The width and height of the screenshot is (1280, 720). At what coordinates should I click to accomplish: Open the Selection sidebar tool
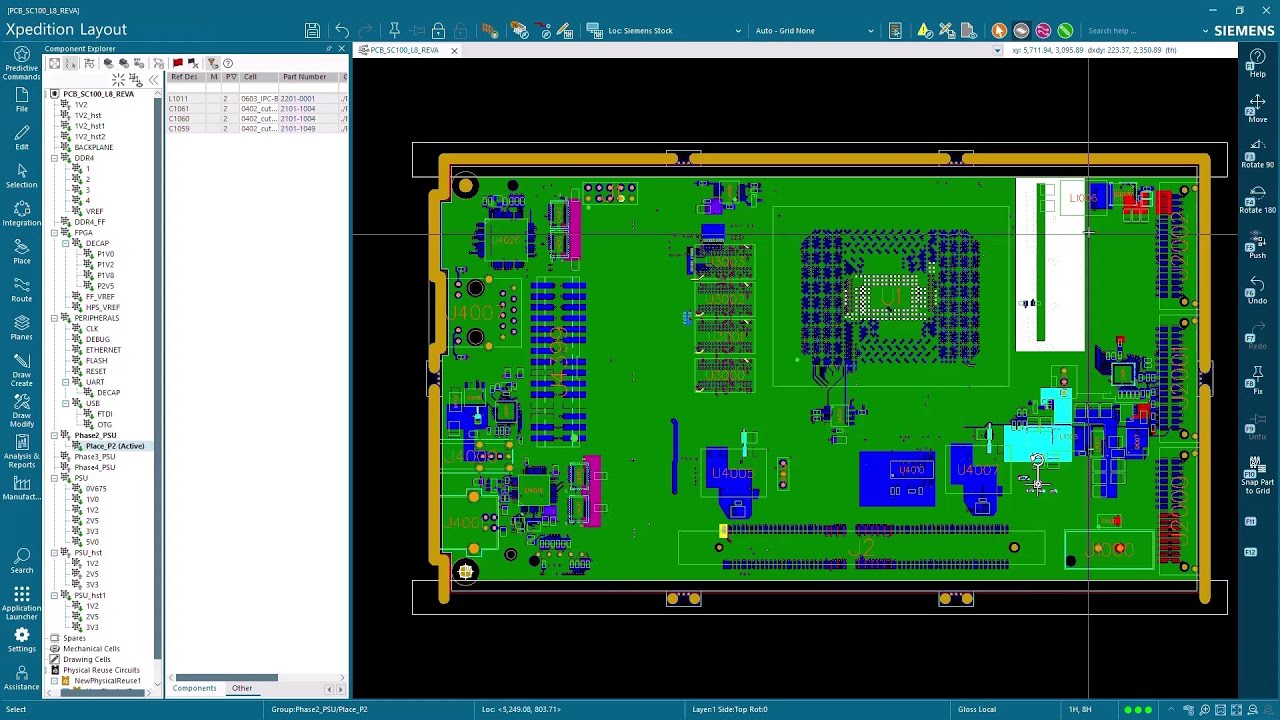click(x=21, y=176)
